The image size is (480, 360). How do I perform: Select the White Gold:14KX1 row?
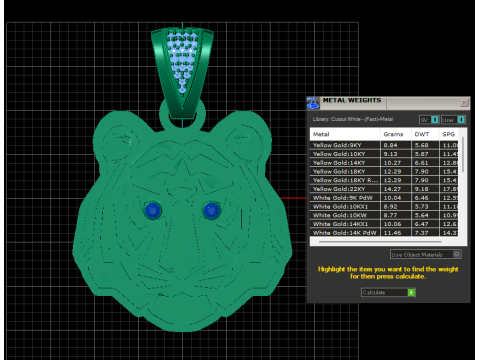point(385,224)
